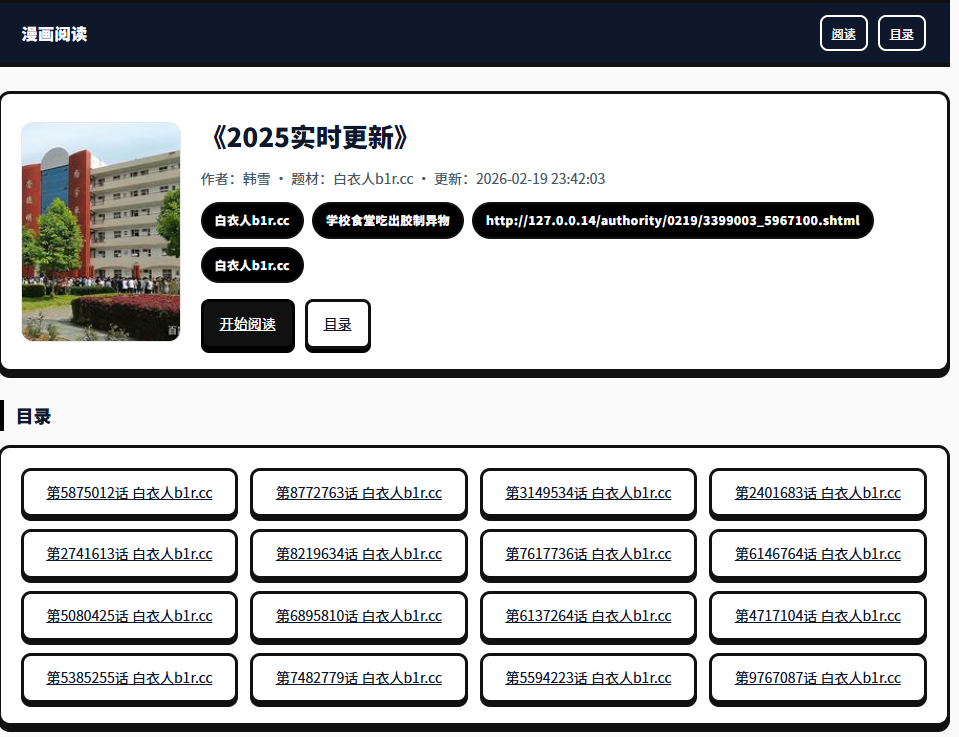The image size is (959, 737).
Task: Open chapter 第5875012话
Action: coord(129,493)
